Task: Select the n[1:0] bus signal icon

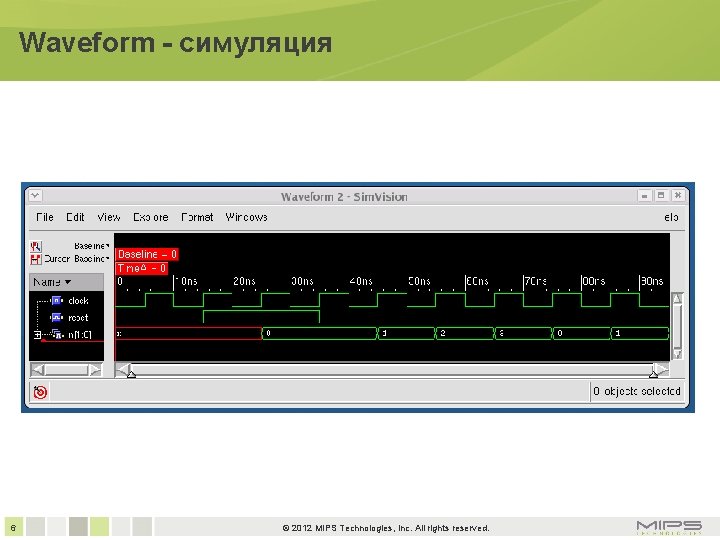Action: tap(57, 334)
